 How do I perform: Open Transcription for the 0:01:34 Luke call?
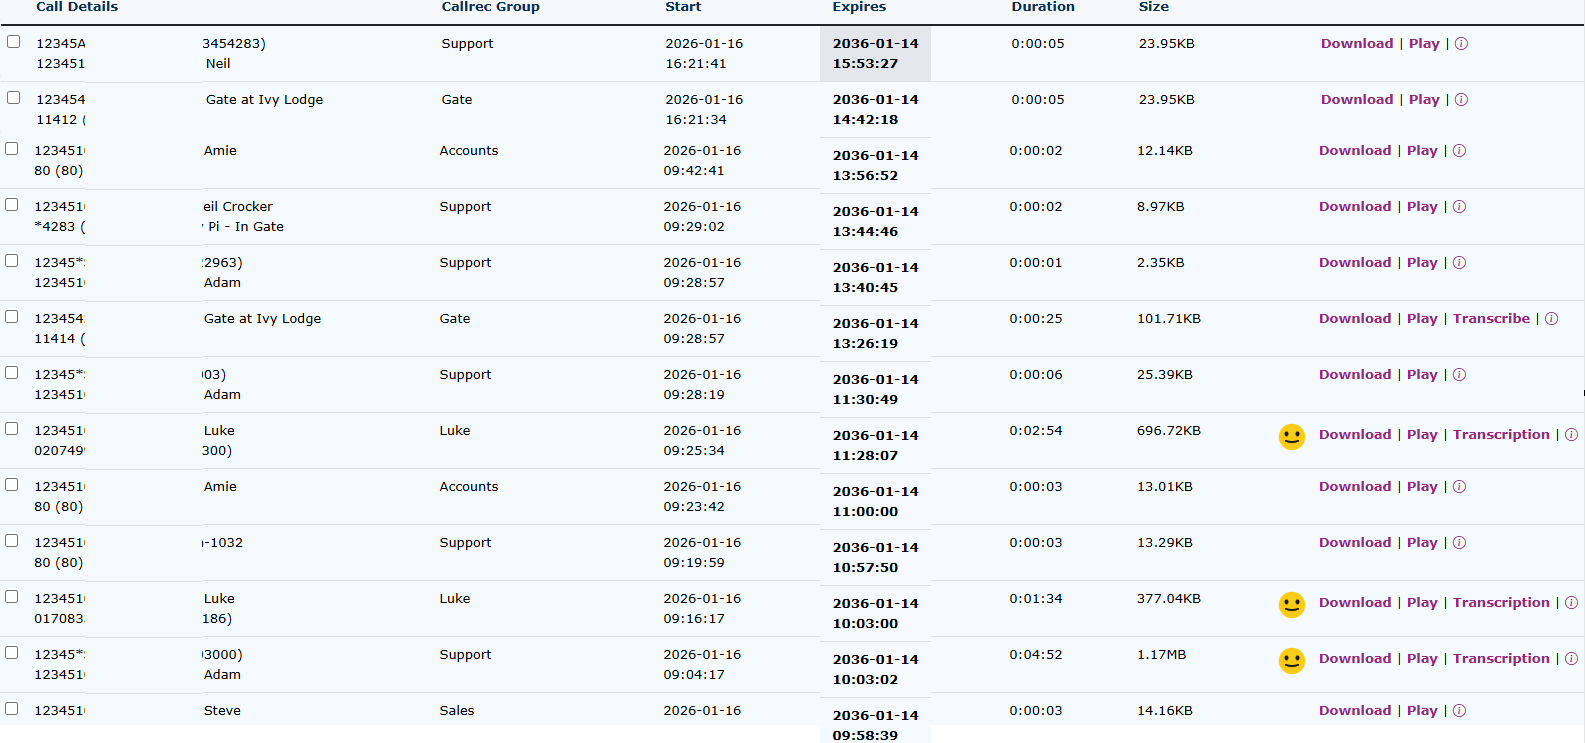1500,603
